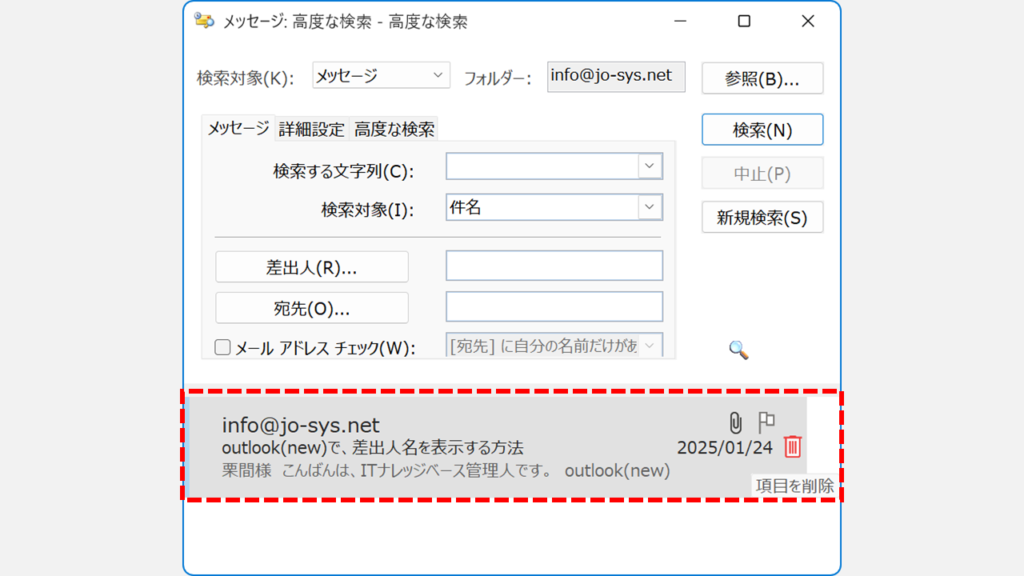Click the 差出人(R)... button
This screenshot has height=576, width=1024.
(x=312, y=266)
